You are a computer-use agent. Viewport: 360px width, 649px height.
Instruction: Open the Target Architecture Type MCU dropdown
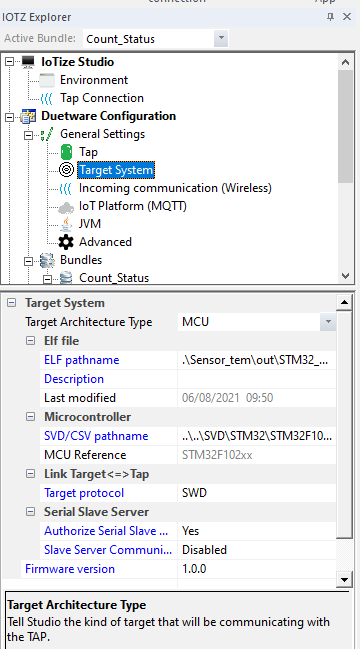coord(328,322)
